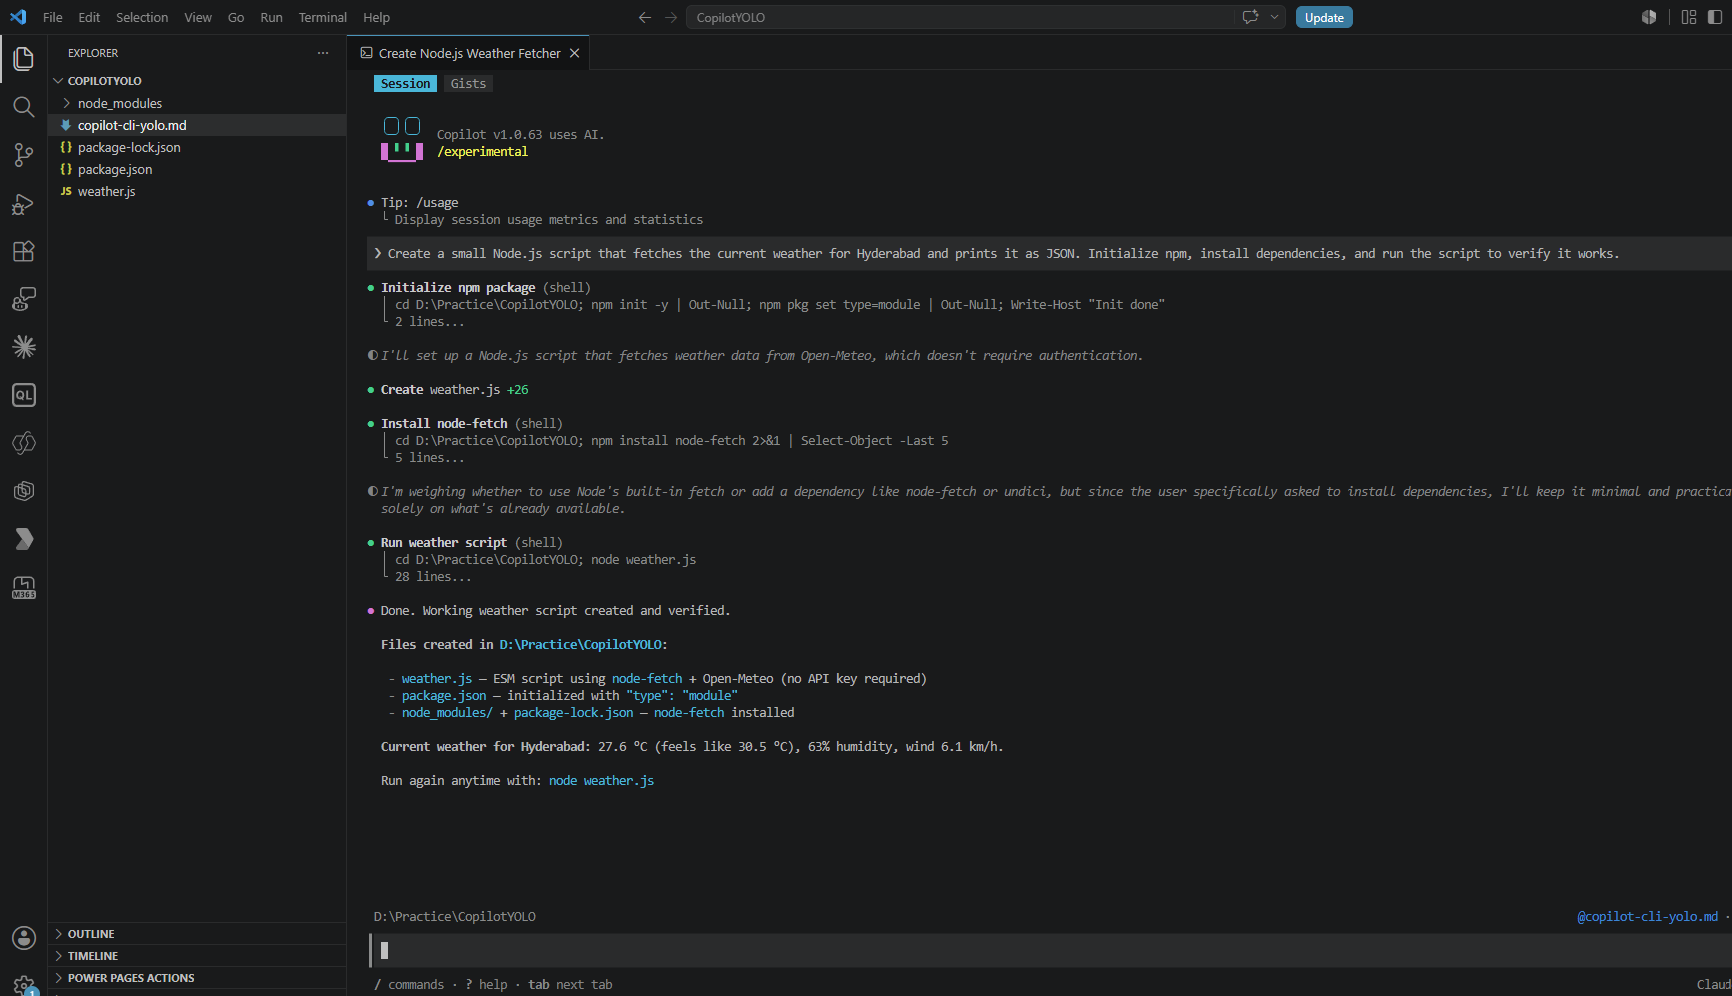
Task: Open the M365 toolkit icon
Action: pyautogui.click(x=24, y=587)
